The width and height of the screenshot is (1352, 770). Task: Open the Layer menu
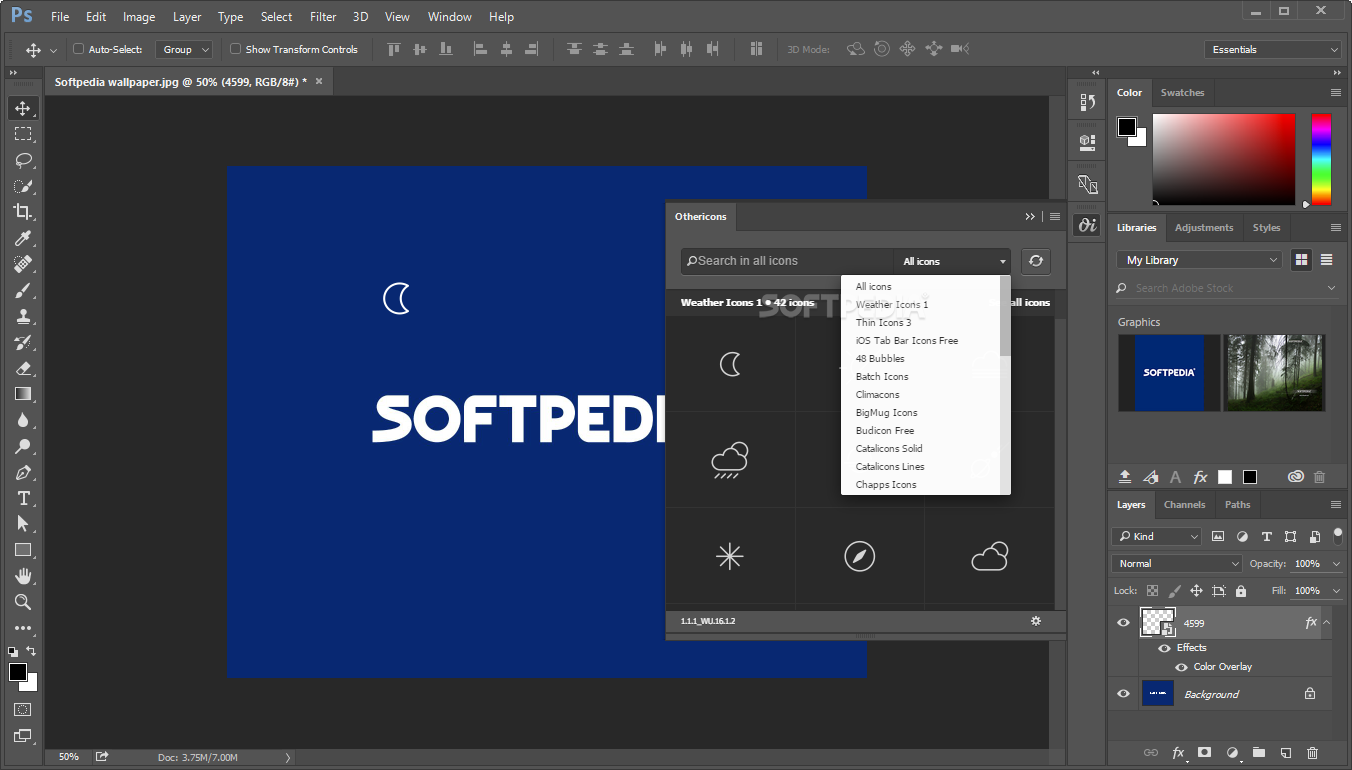(x=187, y=17)
